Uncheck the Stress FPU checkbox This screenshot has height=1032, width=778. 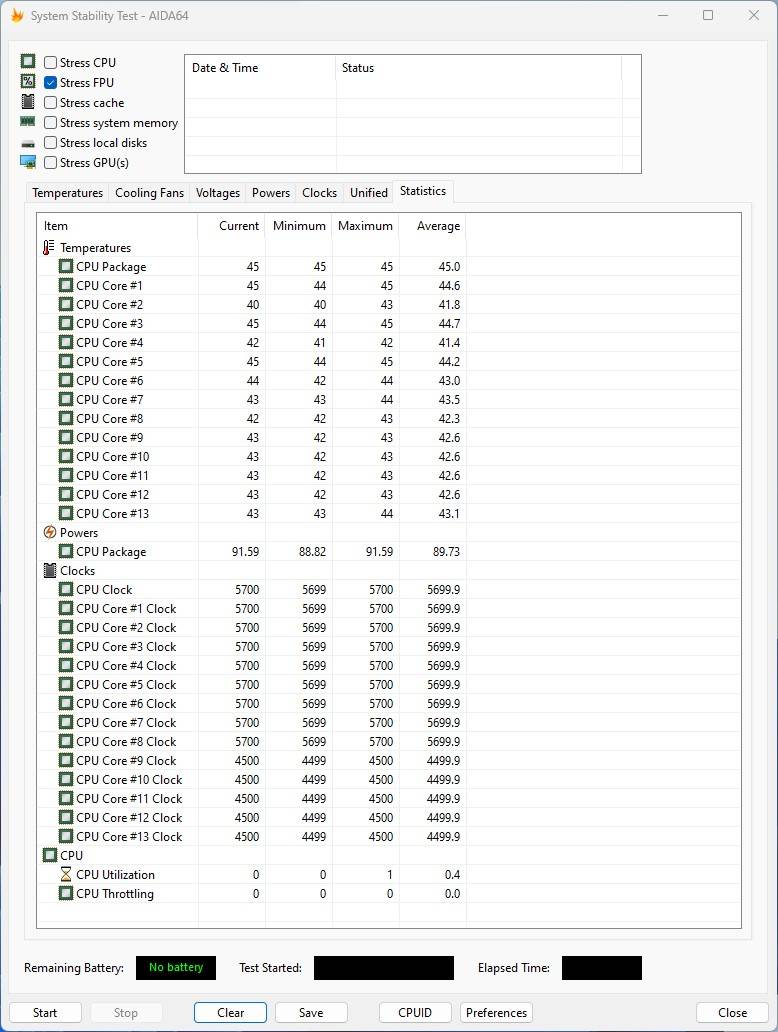coord(51,83)
